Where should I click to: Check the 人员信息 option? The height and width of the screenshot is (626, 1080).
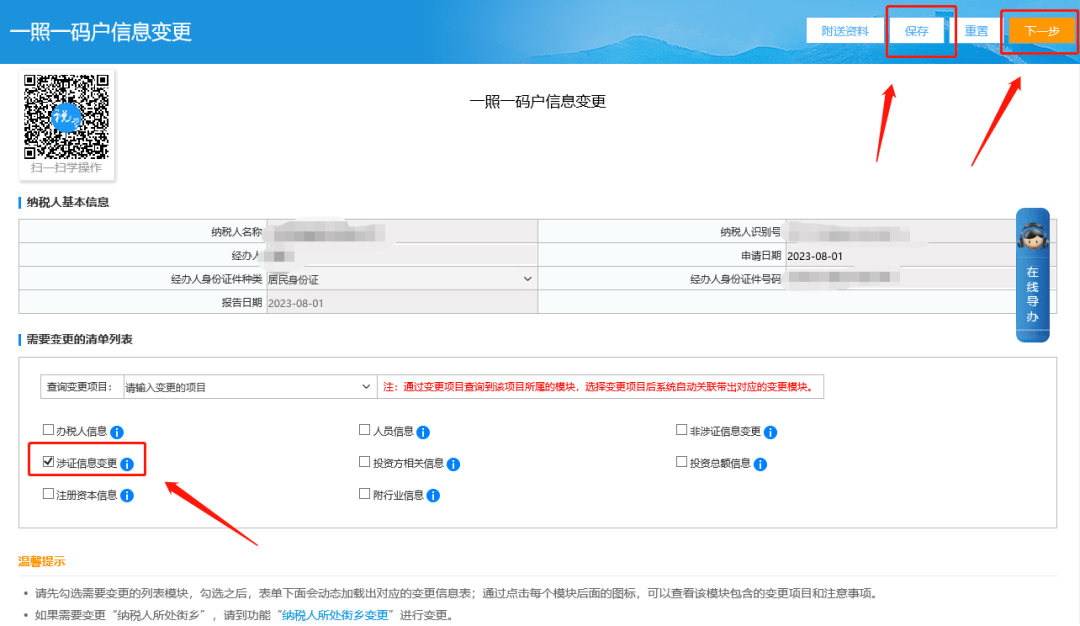(x=365, y=430)
